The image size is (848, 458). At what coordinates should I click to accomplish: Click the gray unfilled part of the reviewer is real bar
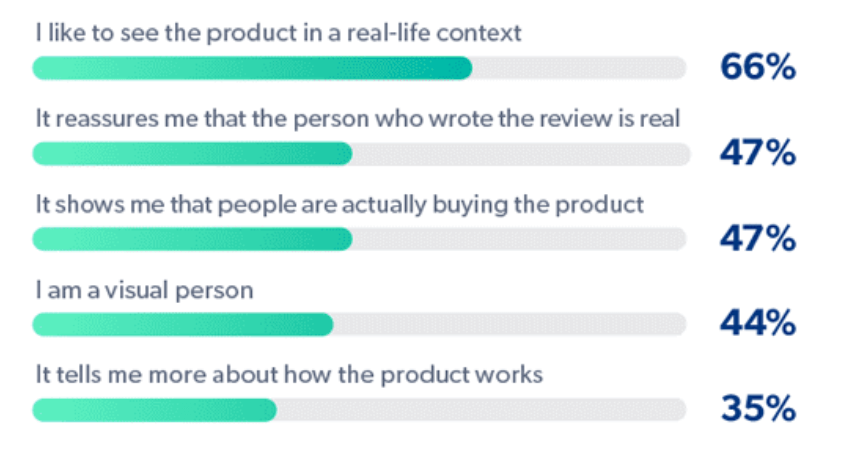click(520, 154)
